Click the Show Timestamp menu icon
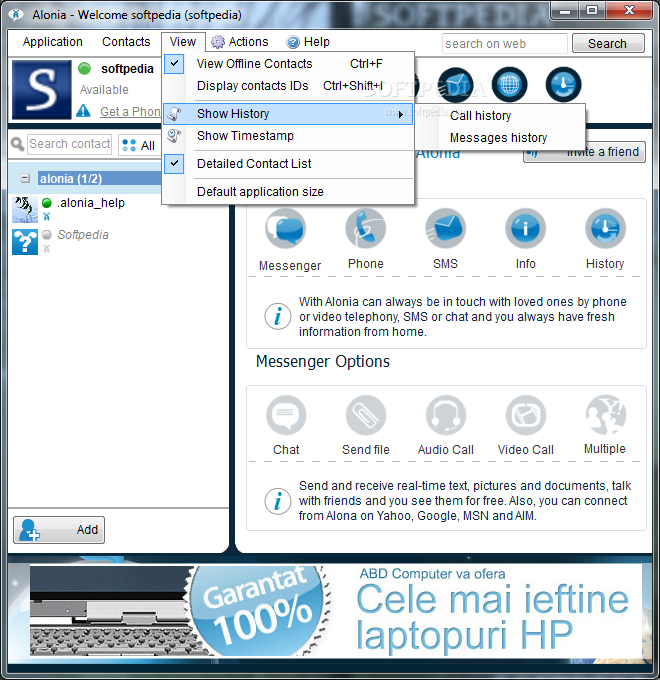Screen dimensions: 660x680 coord(174,136)
